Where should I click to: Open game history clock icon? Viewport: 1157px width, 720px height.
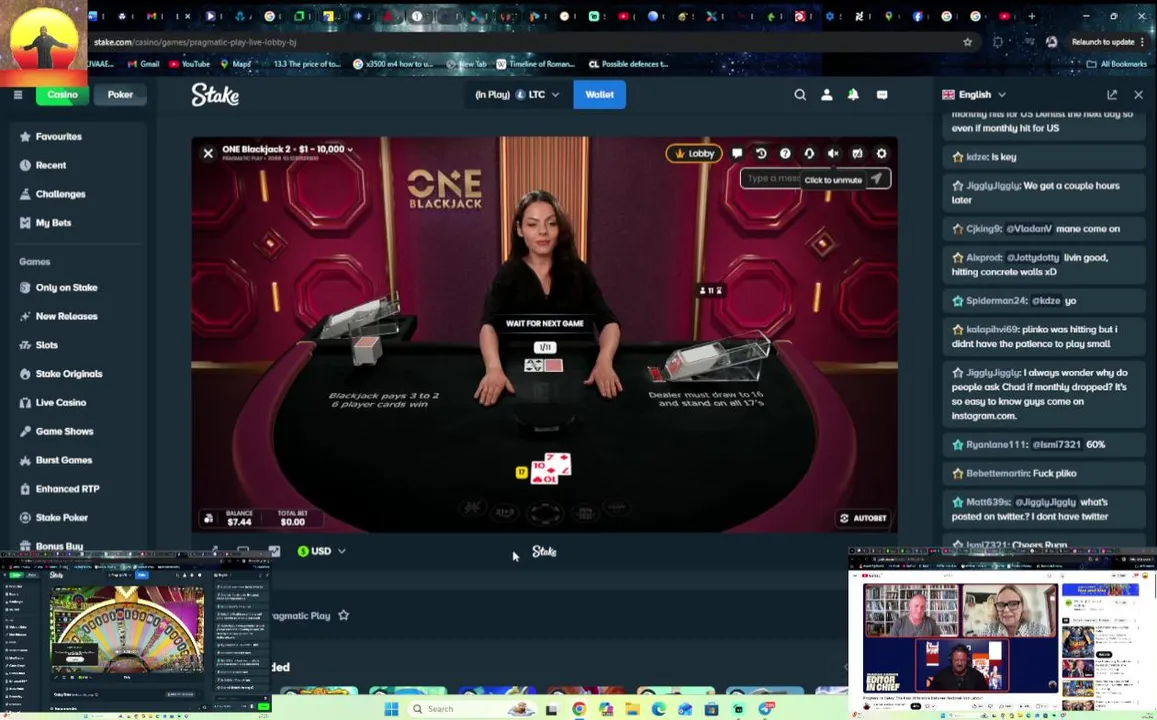click(761, 153)
